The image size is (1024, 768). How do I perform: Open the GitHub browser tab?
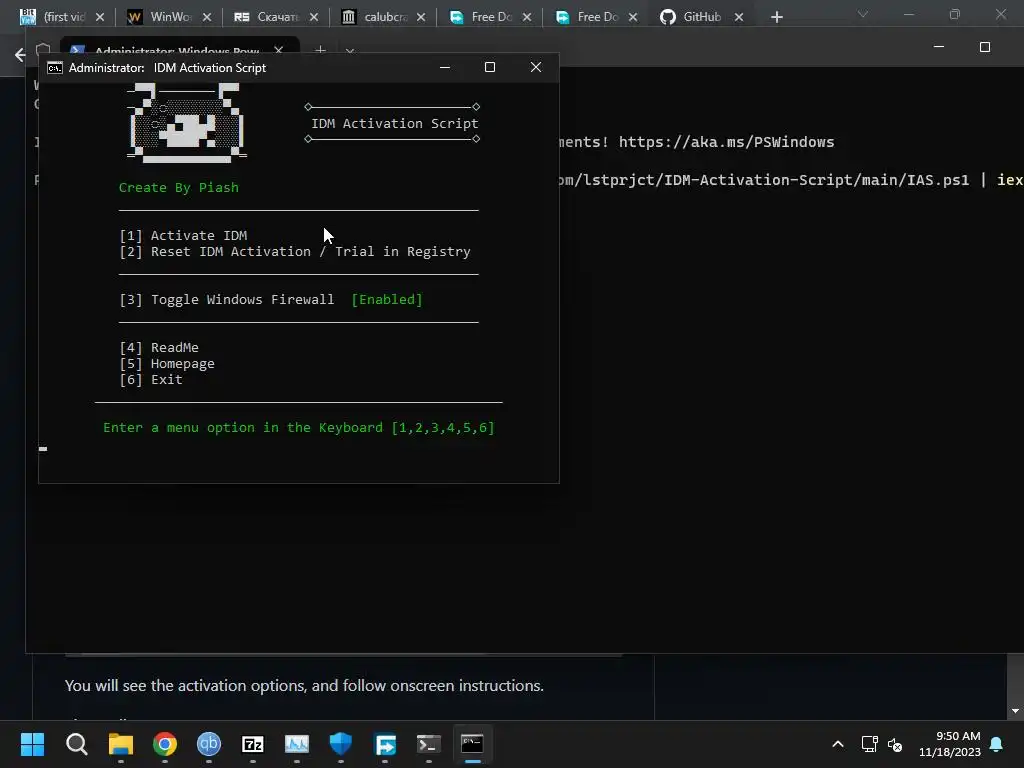point(692,17)
